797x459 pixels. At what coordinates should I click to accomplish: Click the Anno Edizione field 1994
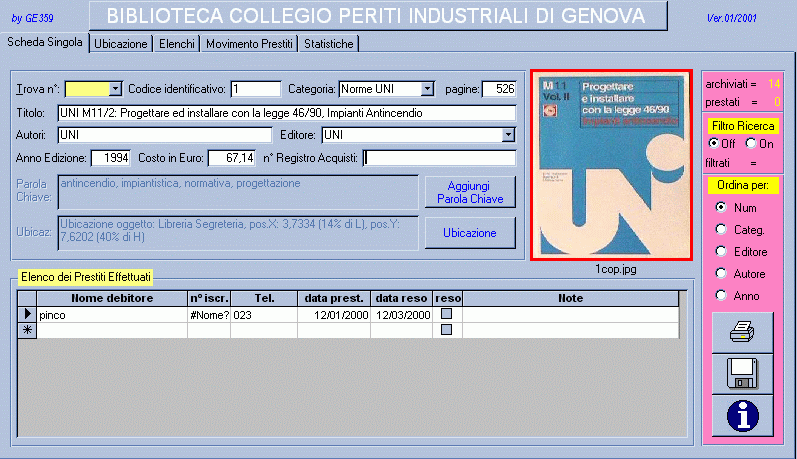point(111,158)
